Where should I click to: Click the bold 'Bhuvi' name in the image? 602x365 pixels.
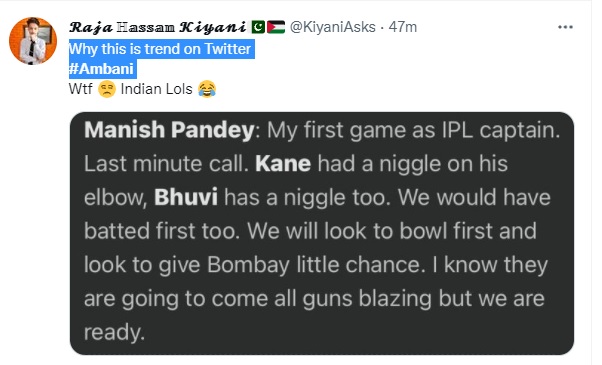click(186, 198)
